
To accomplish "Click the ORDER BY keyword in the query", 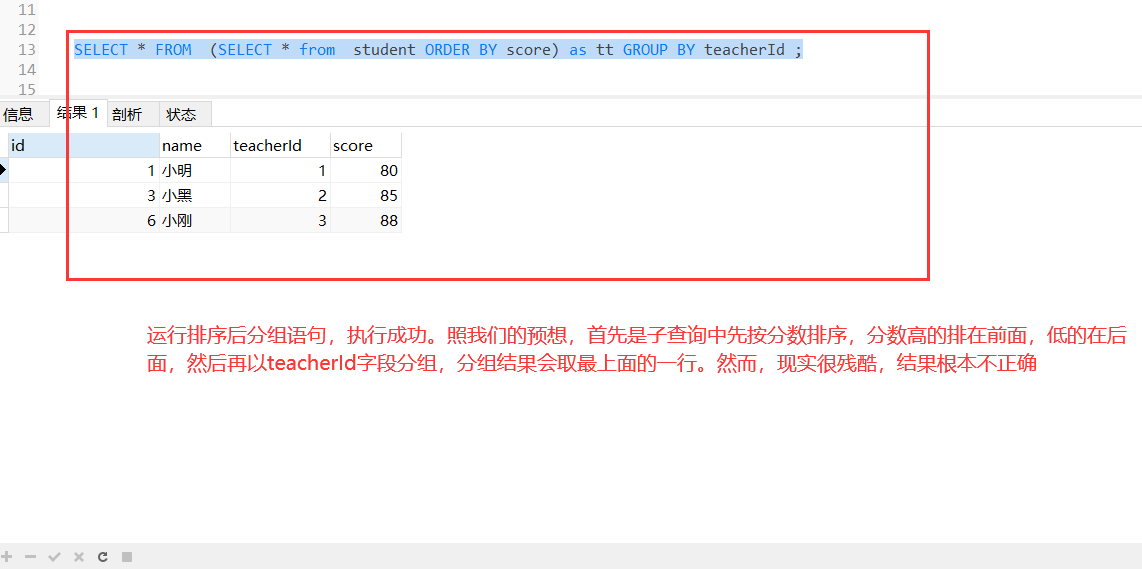I will 461,50.
